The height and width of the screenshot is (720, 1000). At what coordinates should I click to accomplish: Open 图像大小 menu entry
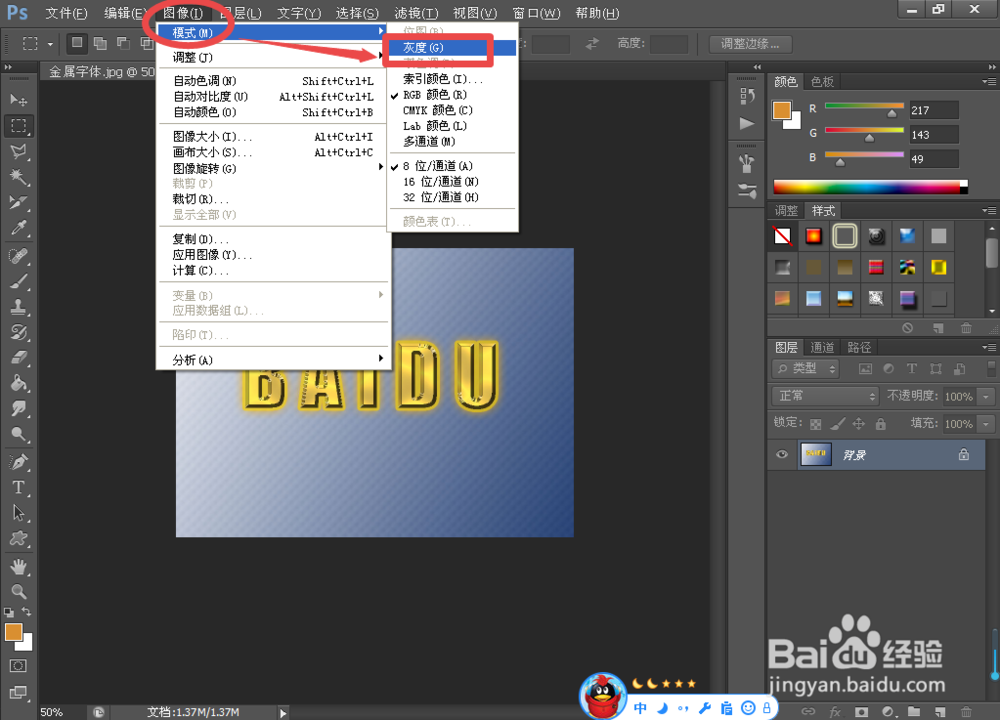point(273,136)
